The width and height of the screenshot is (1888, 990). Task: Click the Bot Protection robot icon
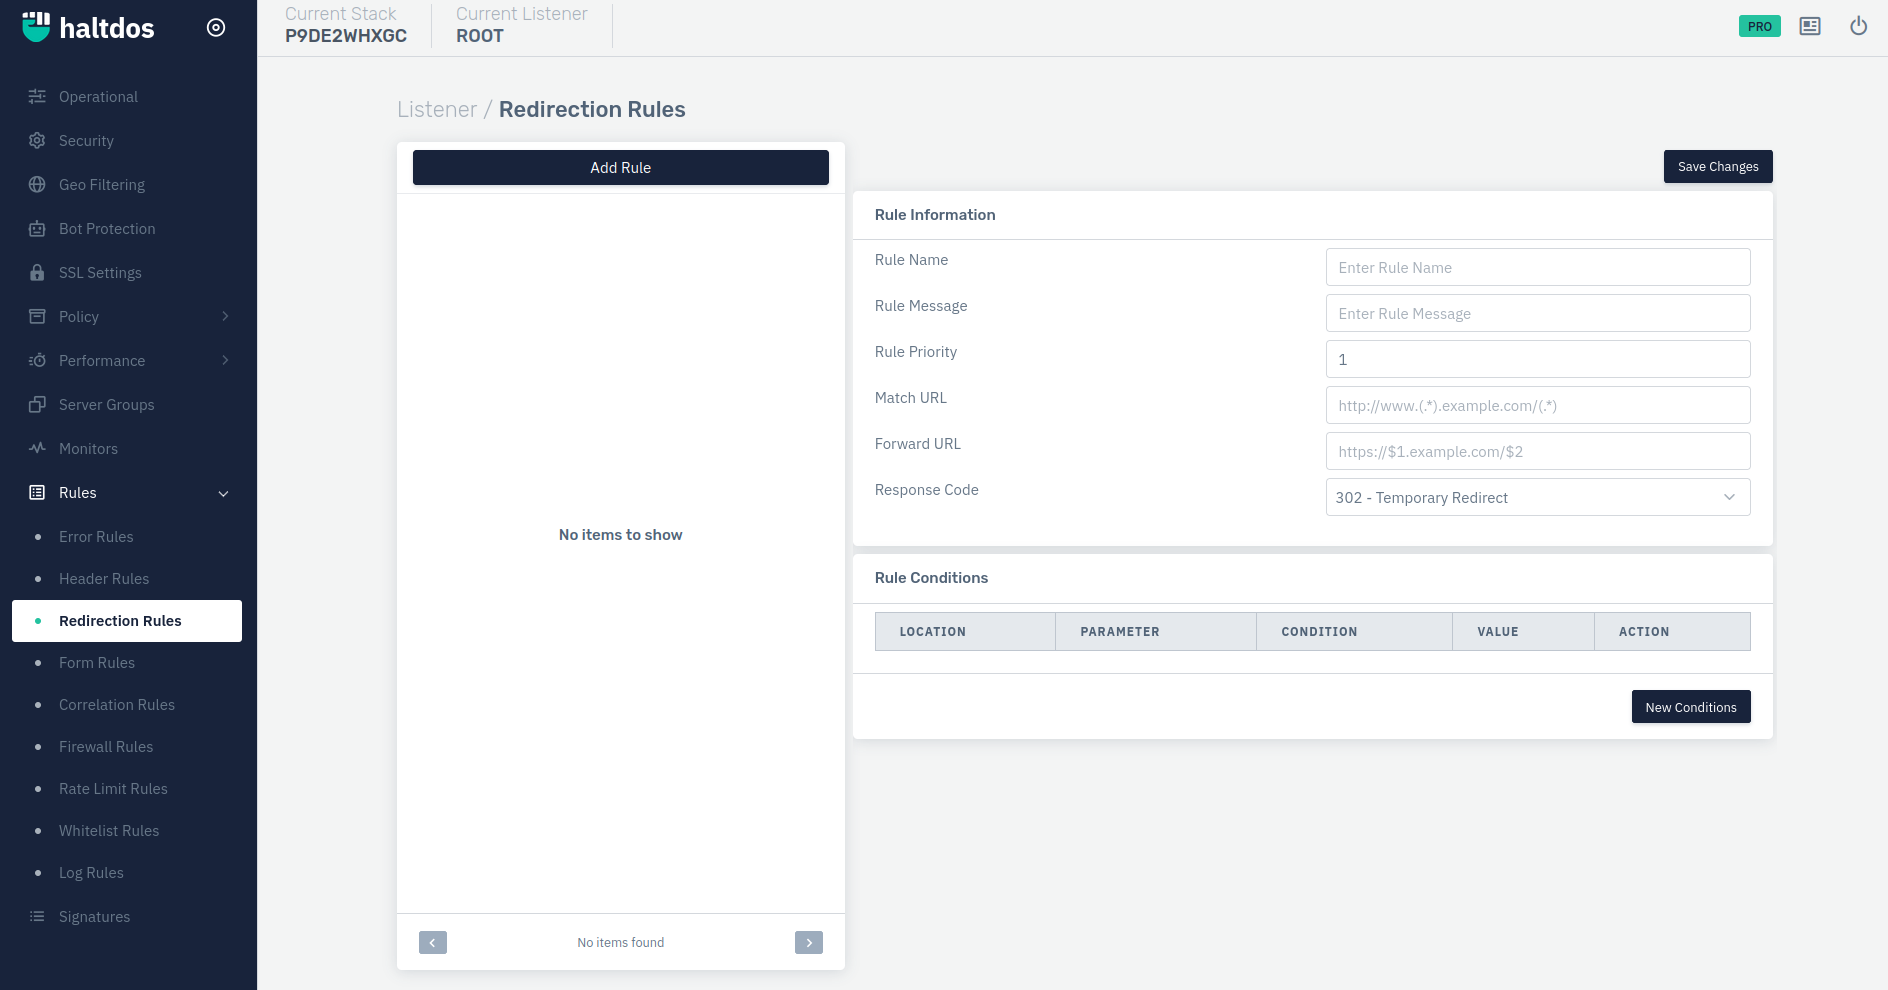[37, 229]
